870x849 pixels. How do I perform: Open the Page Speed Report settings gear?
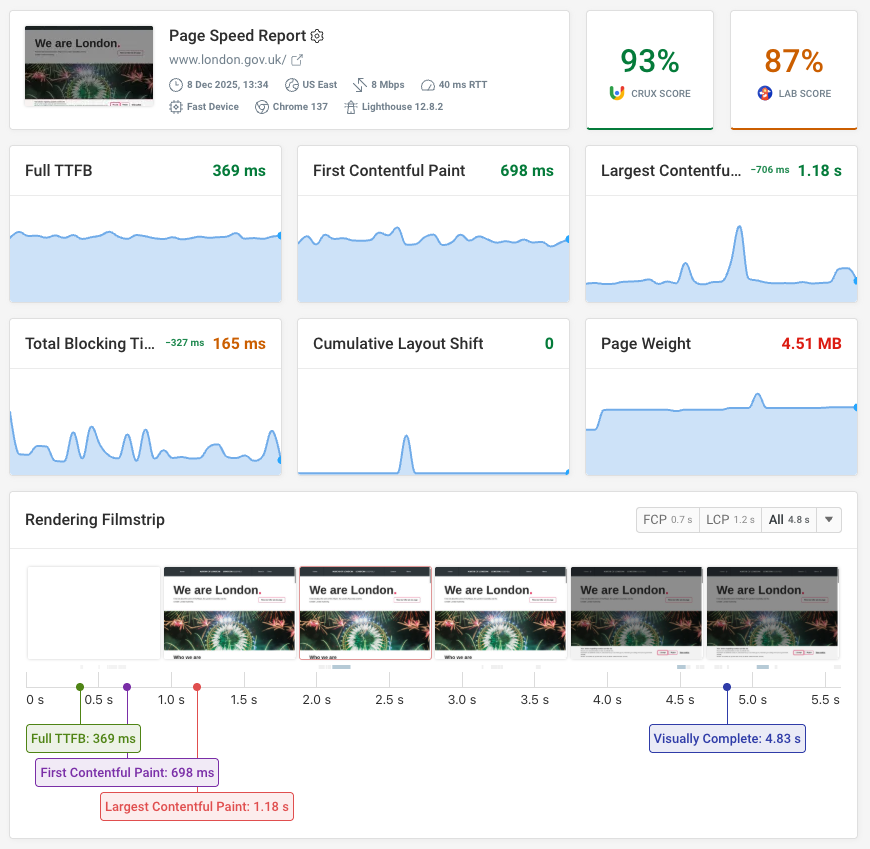(317, 36)
